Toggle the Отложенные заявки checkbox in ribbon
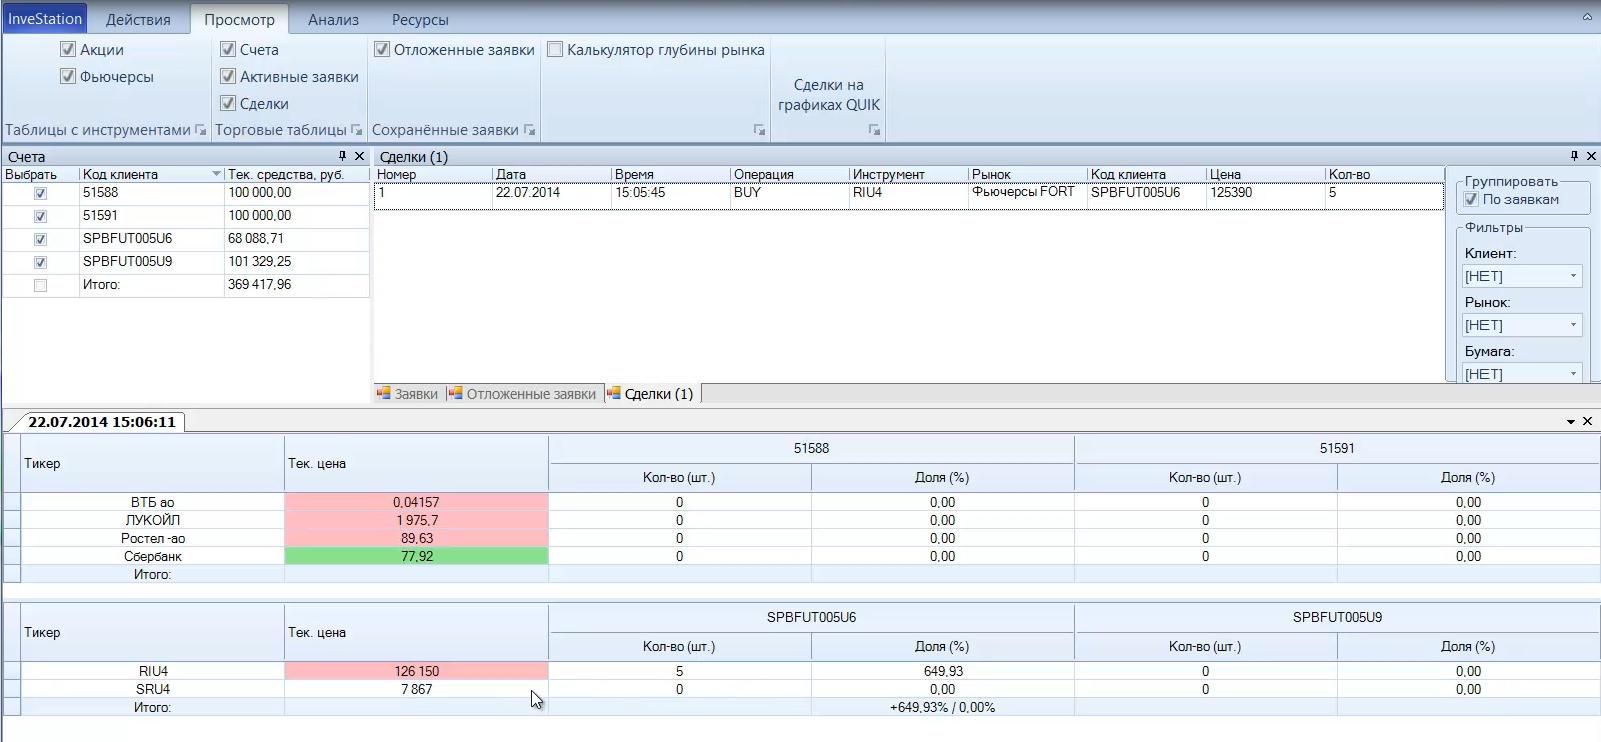 382,49
